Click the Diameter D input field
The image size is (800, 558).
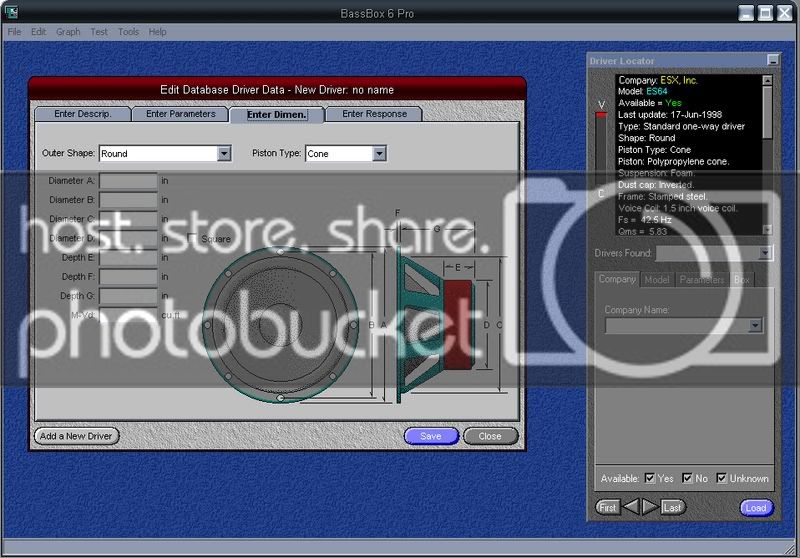tap(129, 238)
